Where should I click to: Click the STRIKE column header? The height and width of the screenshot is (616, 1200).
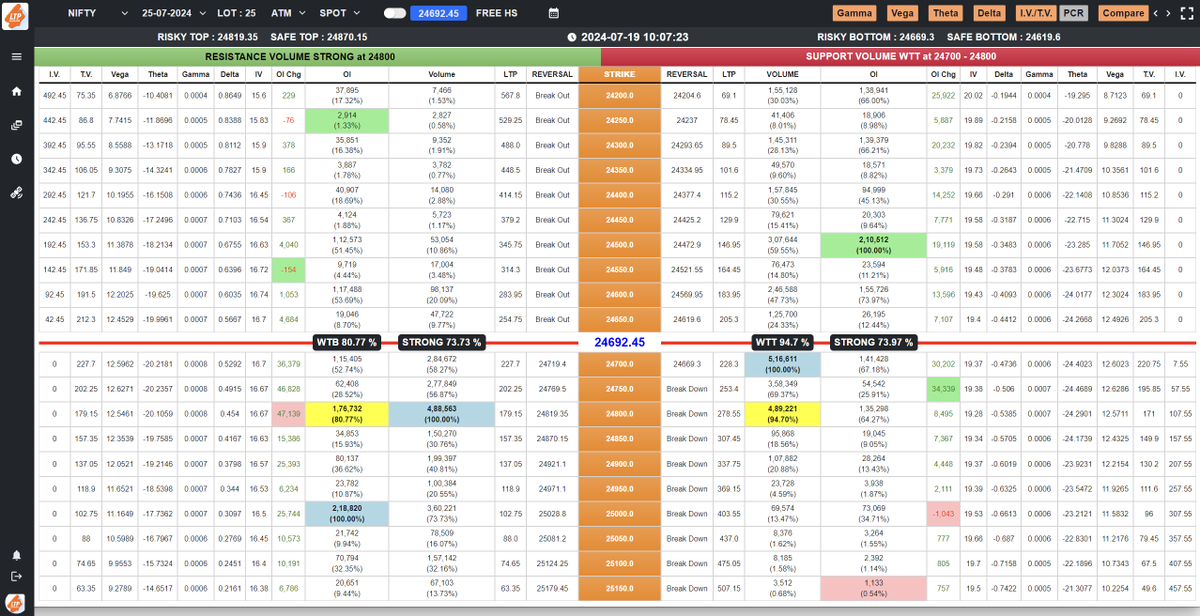click(619, 74)
